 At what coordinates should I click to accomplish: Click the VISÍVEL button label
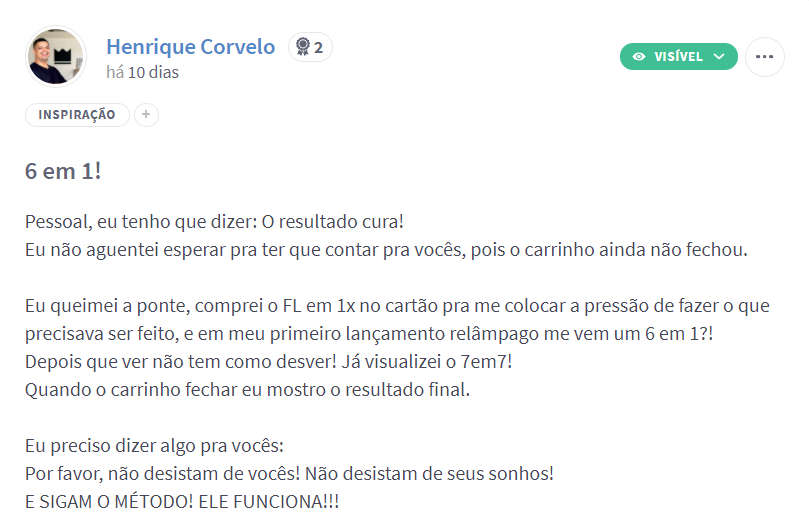click(678, 56)
